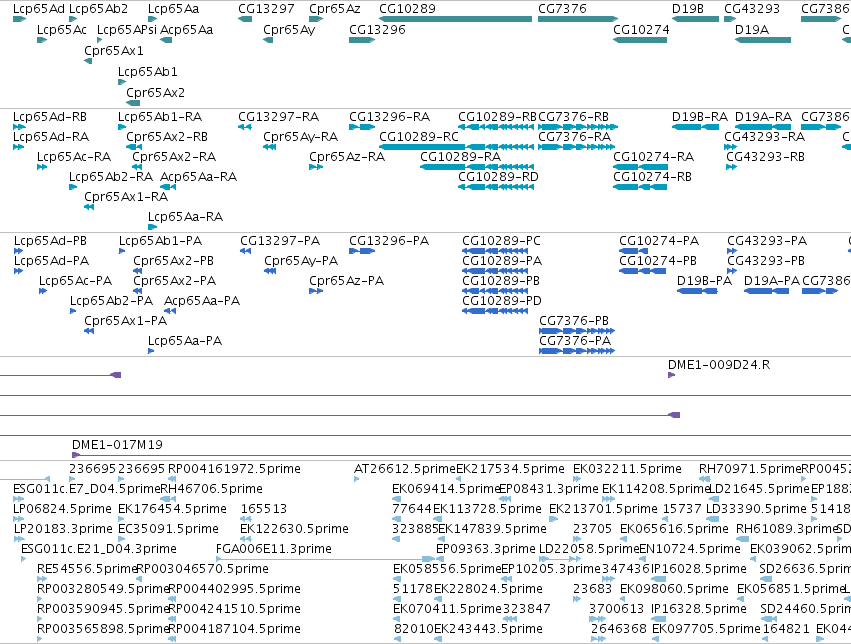Select protein label D19B-PA
This screenshot has height=644, width=851.
[704, 280]
